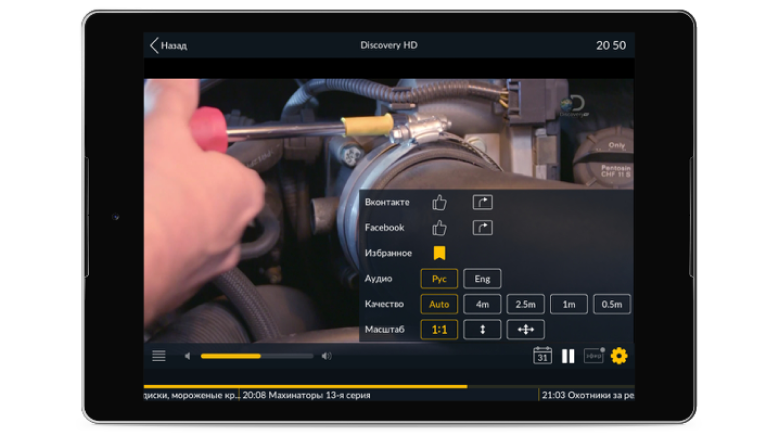The height and width of the screenshot is (438, 778).
Task: Choose 1:1 scale mode
Action: 439,329
